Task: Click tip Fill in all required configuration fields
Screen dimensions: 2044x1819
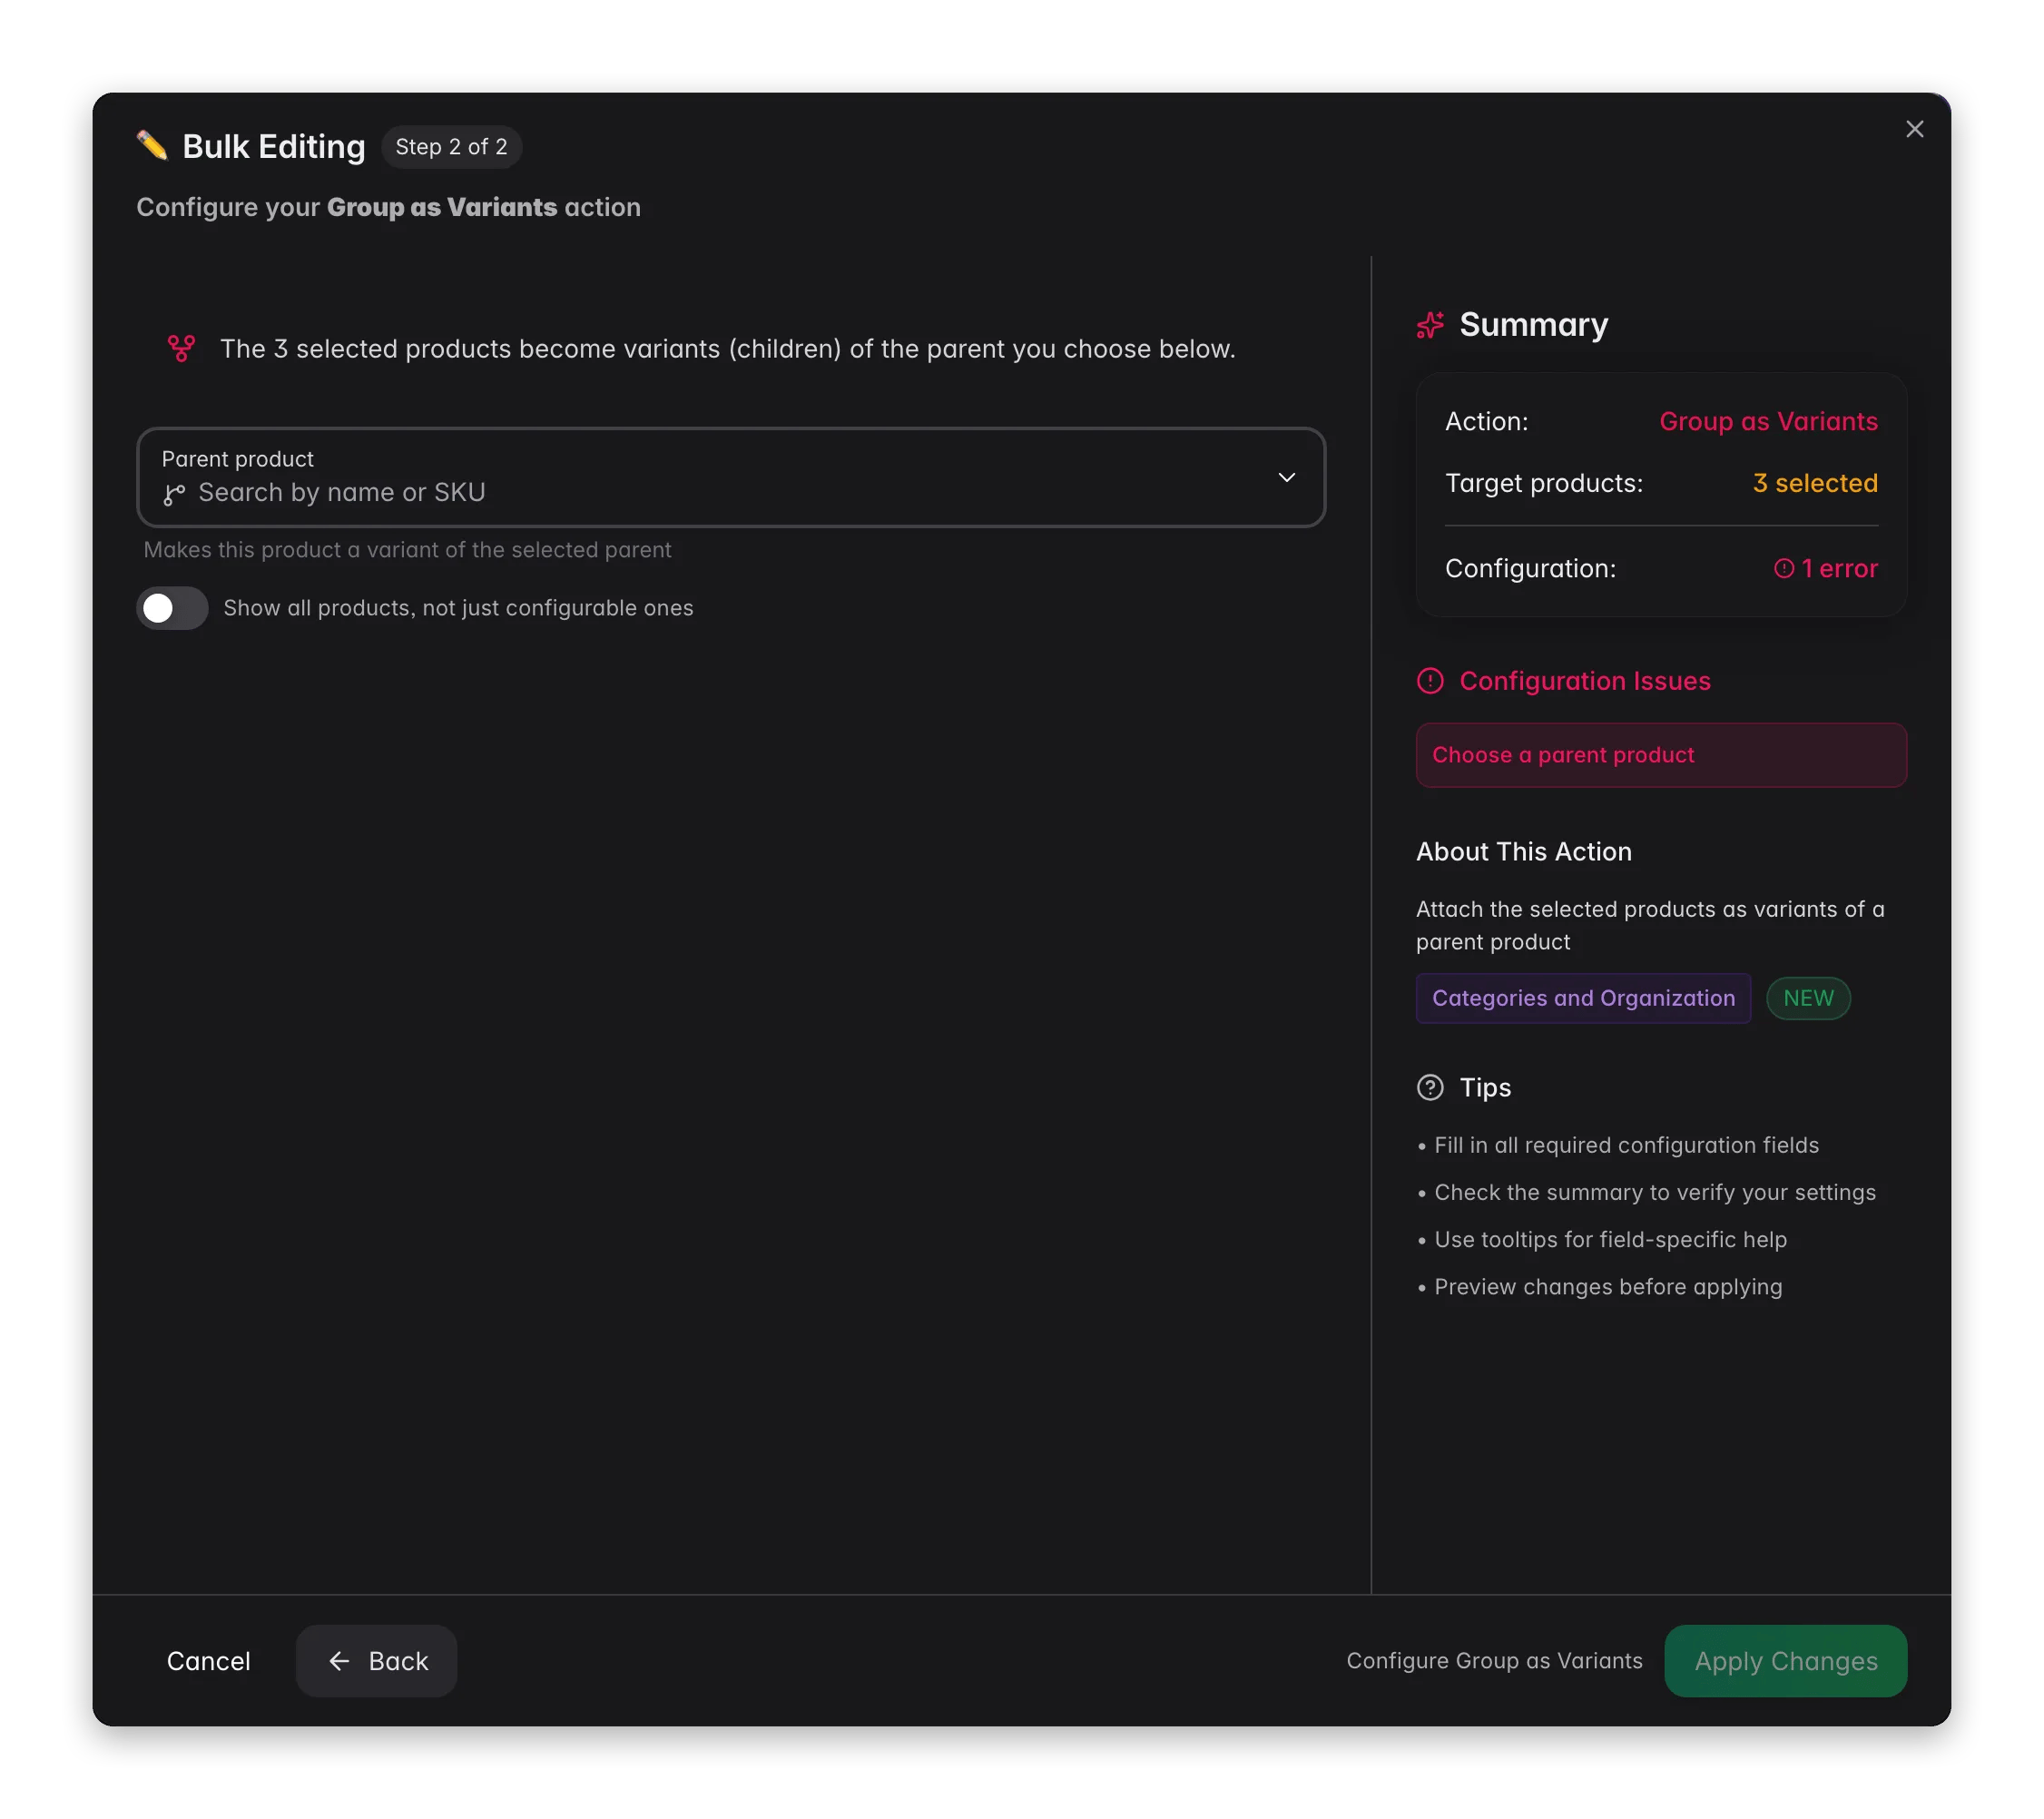Action: [x=1626, y=1145]
